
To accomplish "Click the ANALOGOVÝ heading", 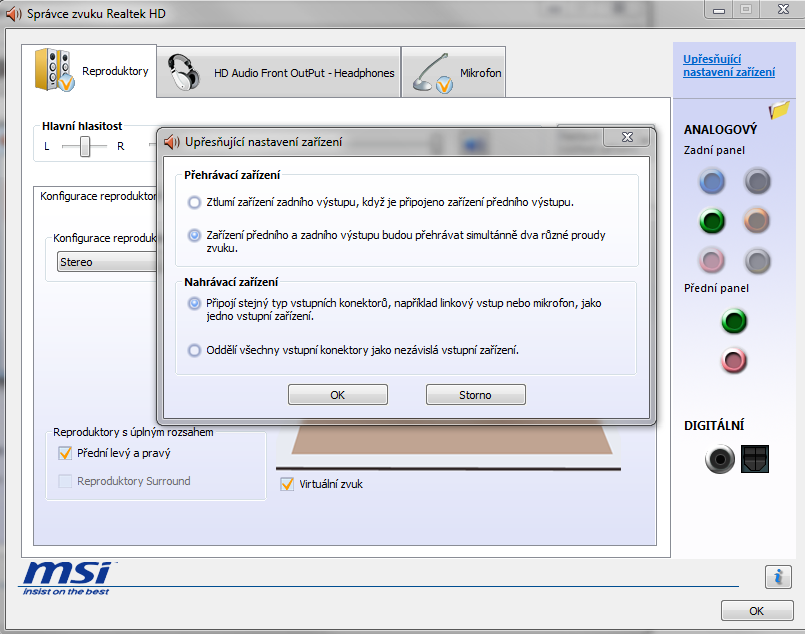I will [720, 129].
